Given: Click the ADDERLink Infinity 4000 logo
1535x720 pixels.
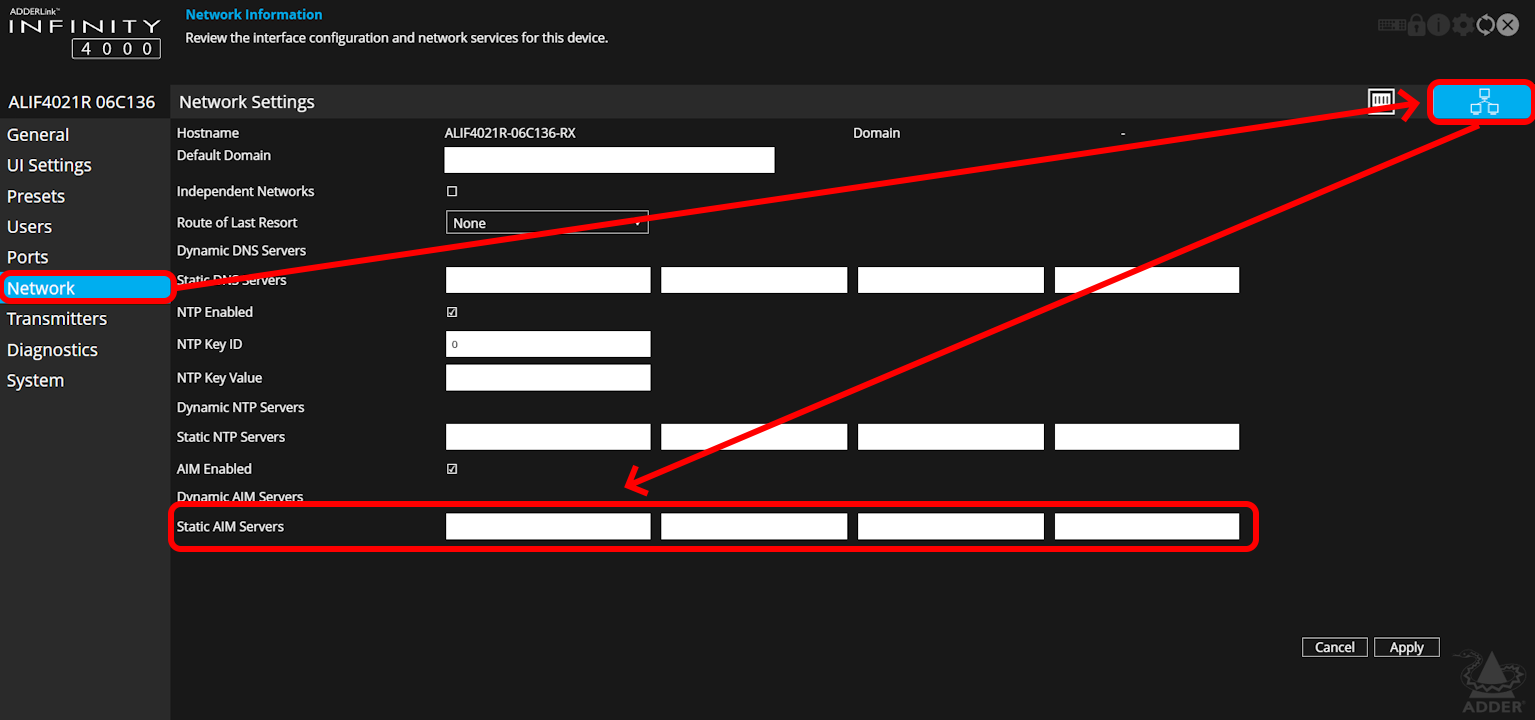Looking at the screenshot, I should (84, 32).
